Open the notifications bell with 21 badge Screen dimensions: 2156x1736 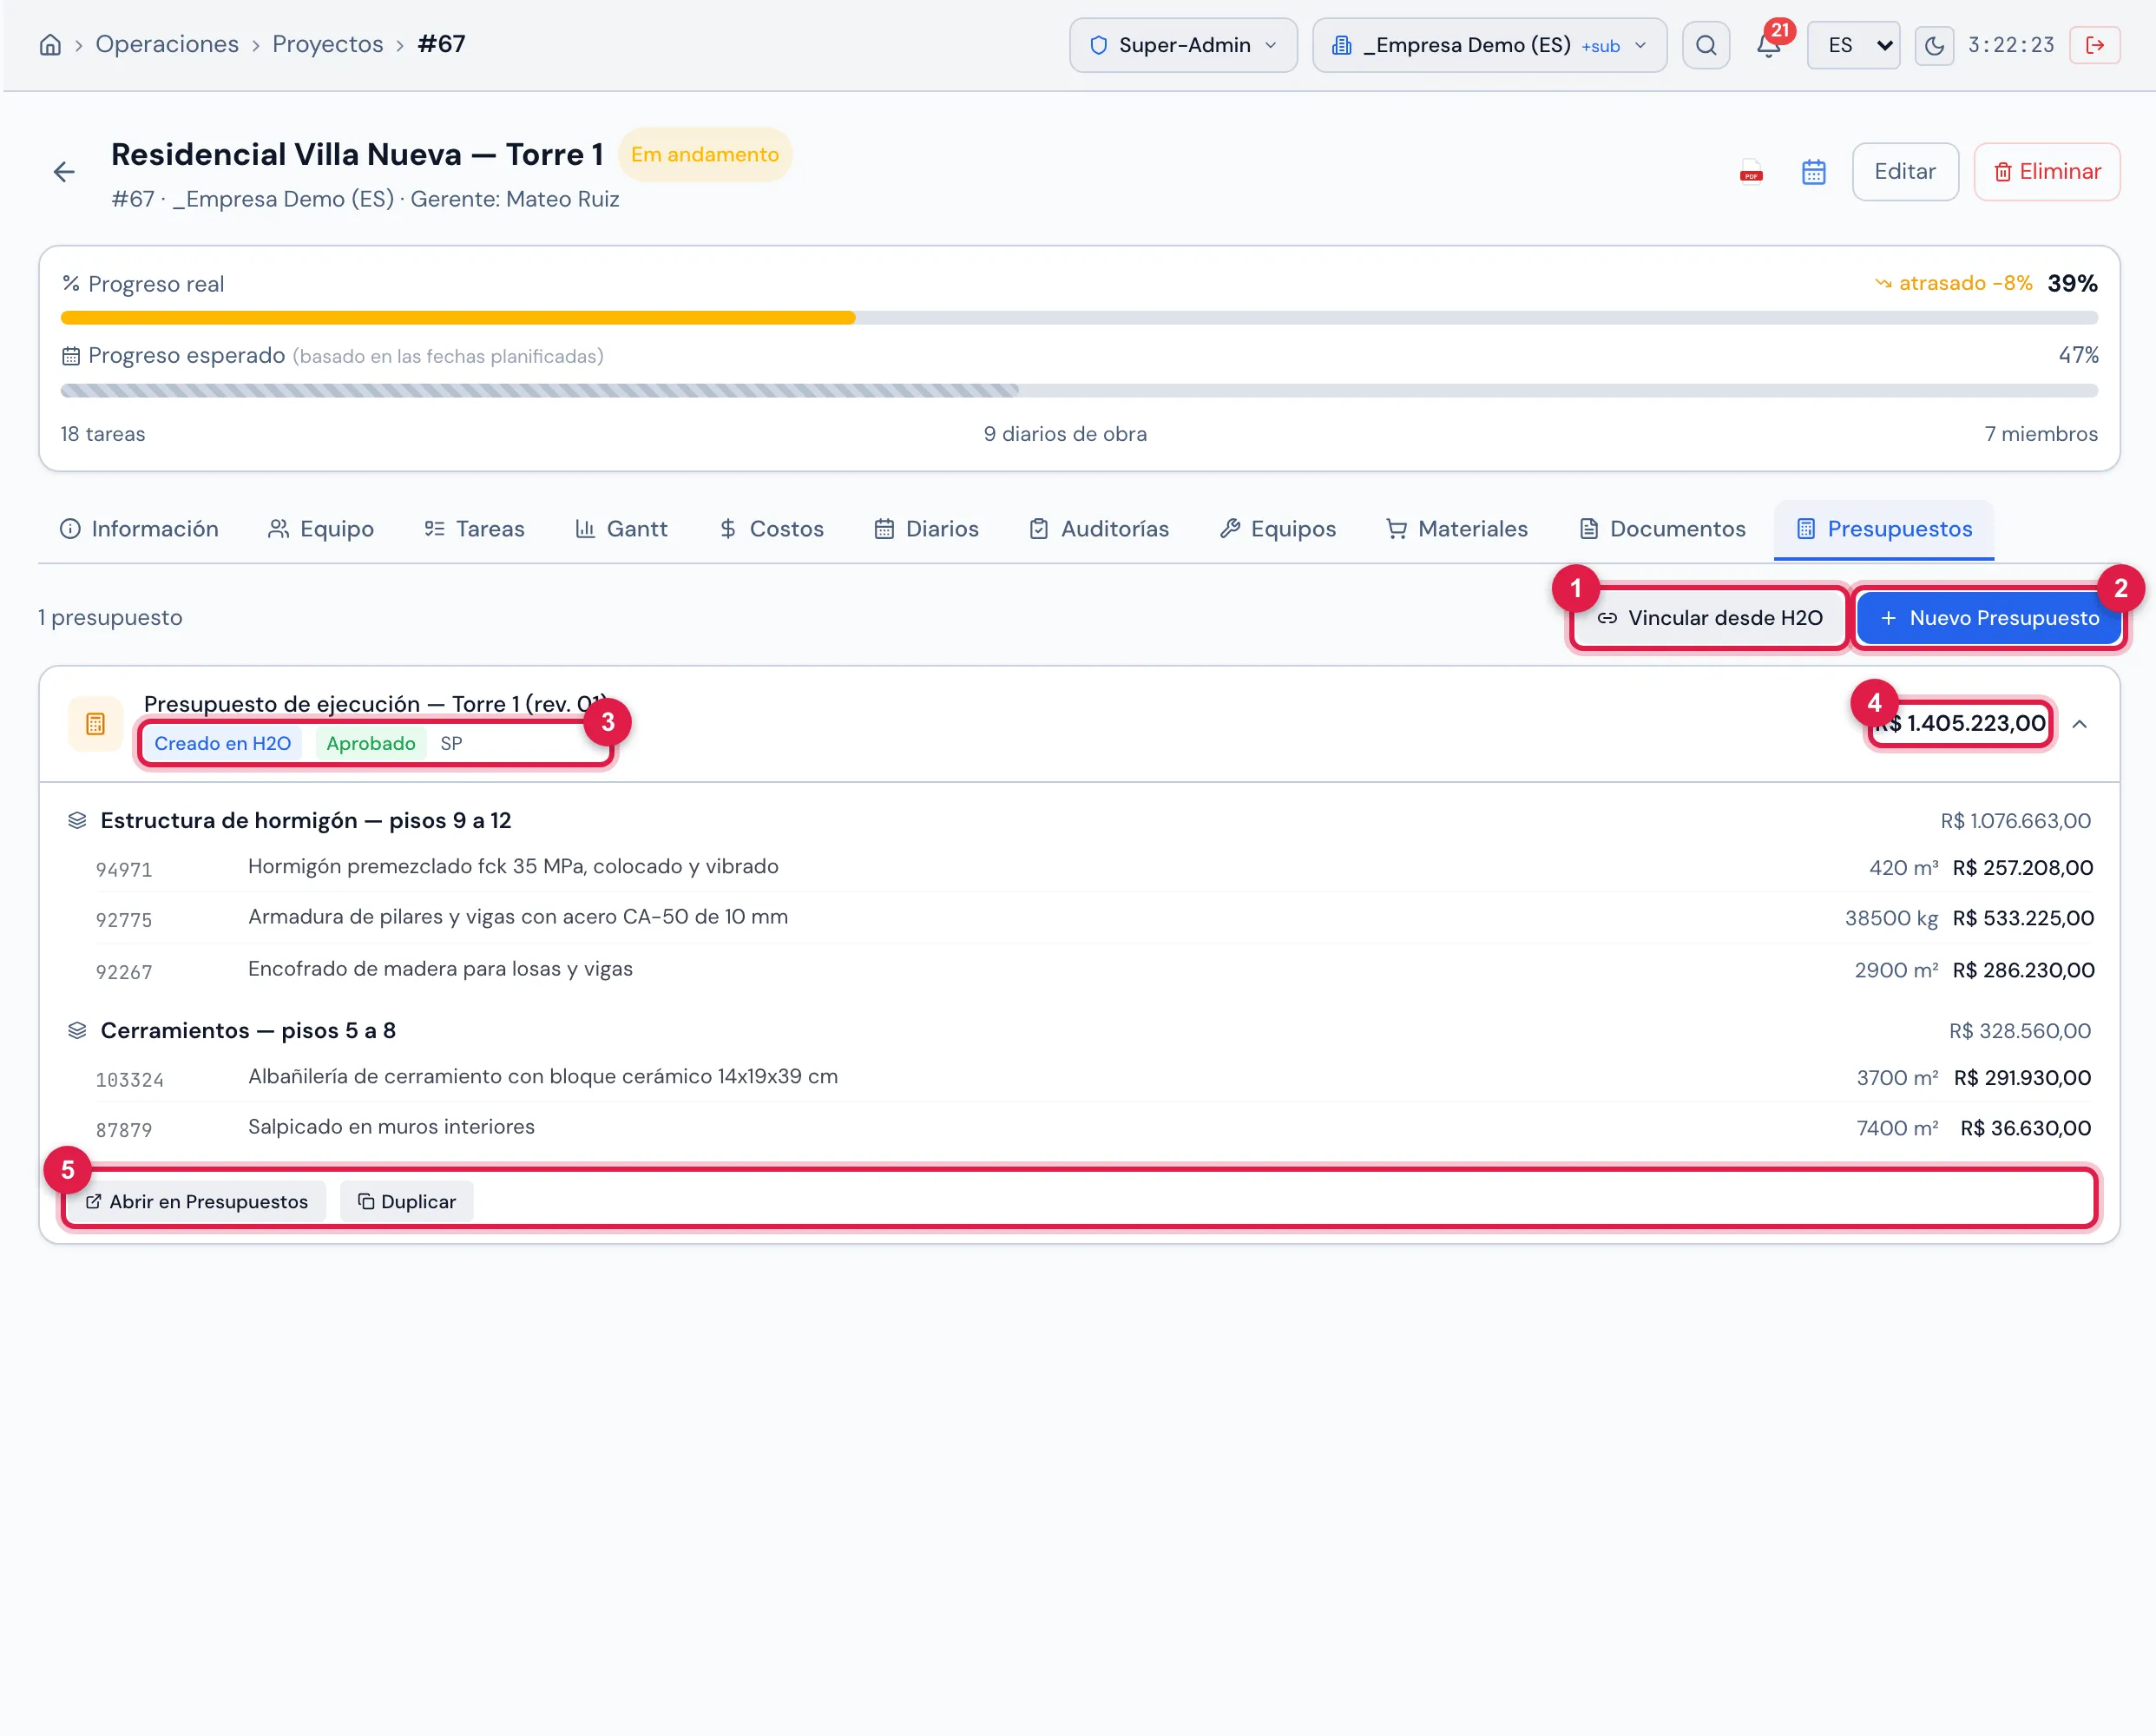(x=1768, y=45)
